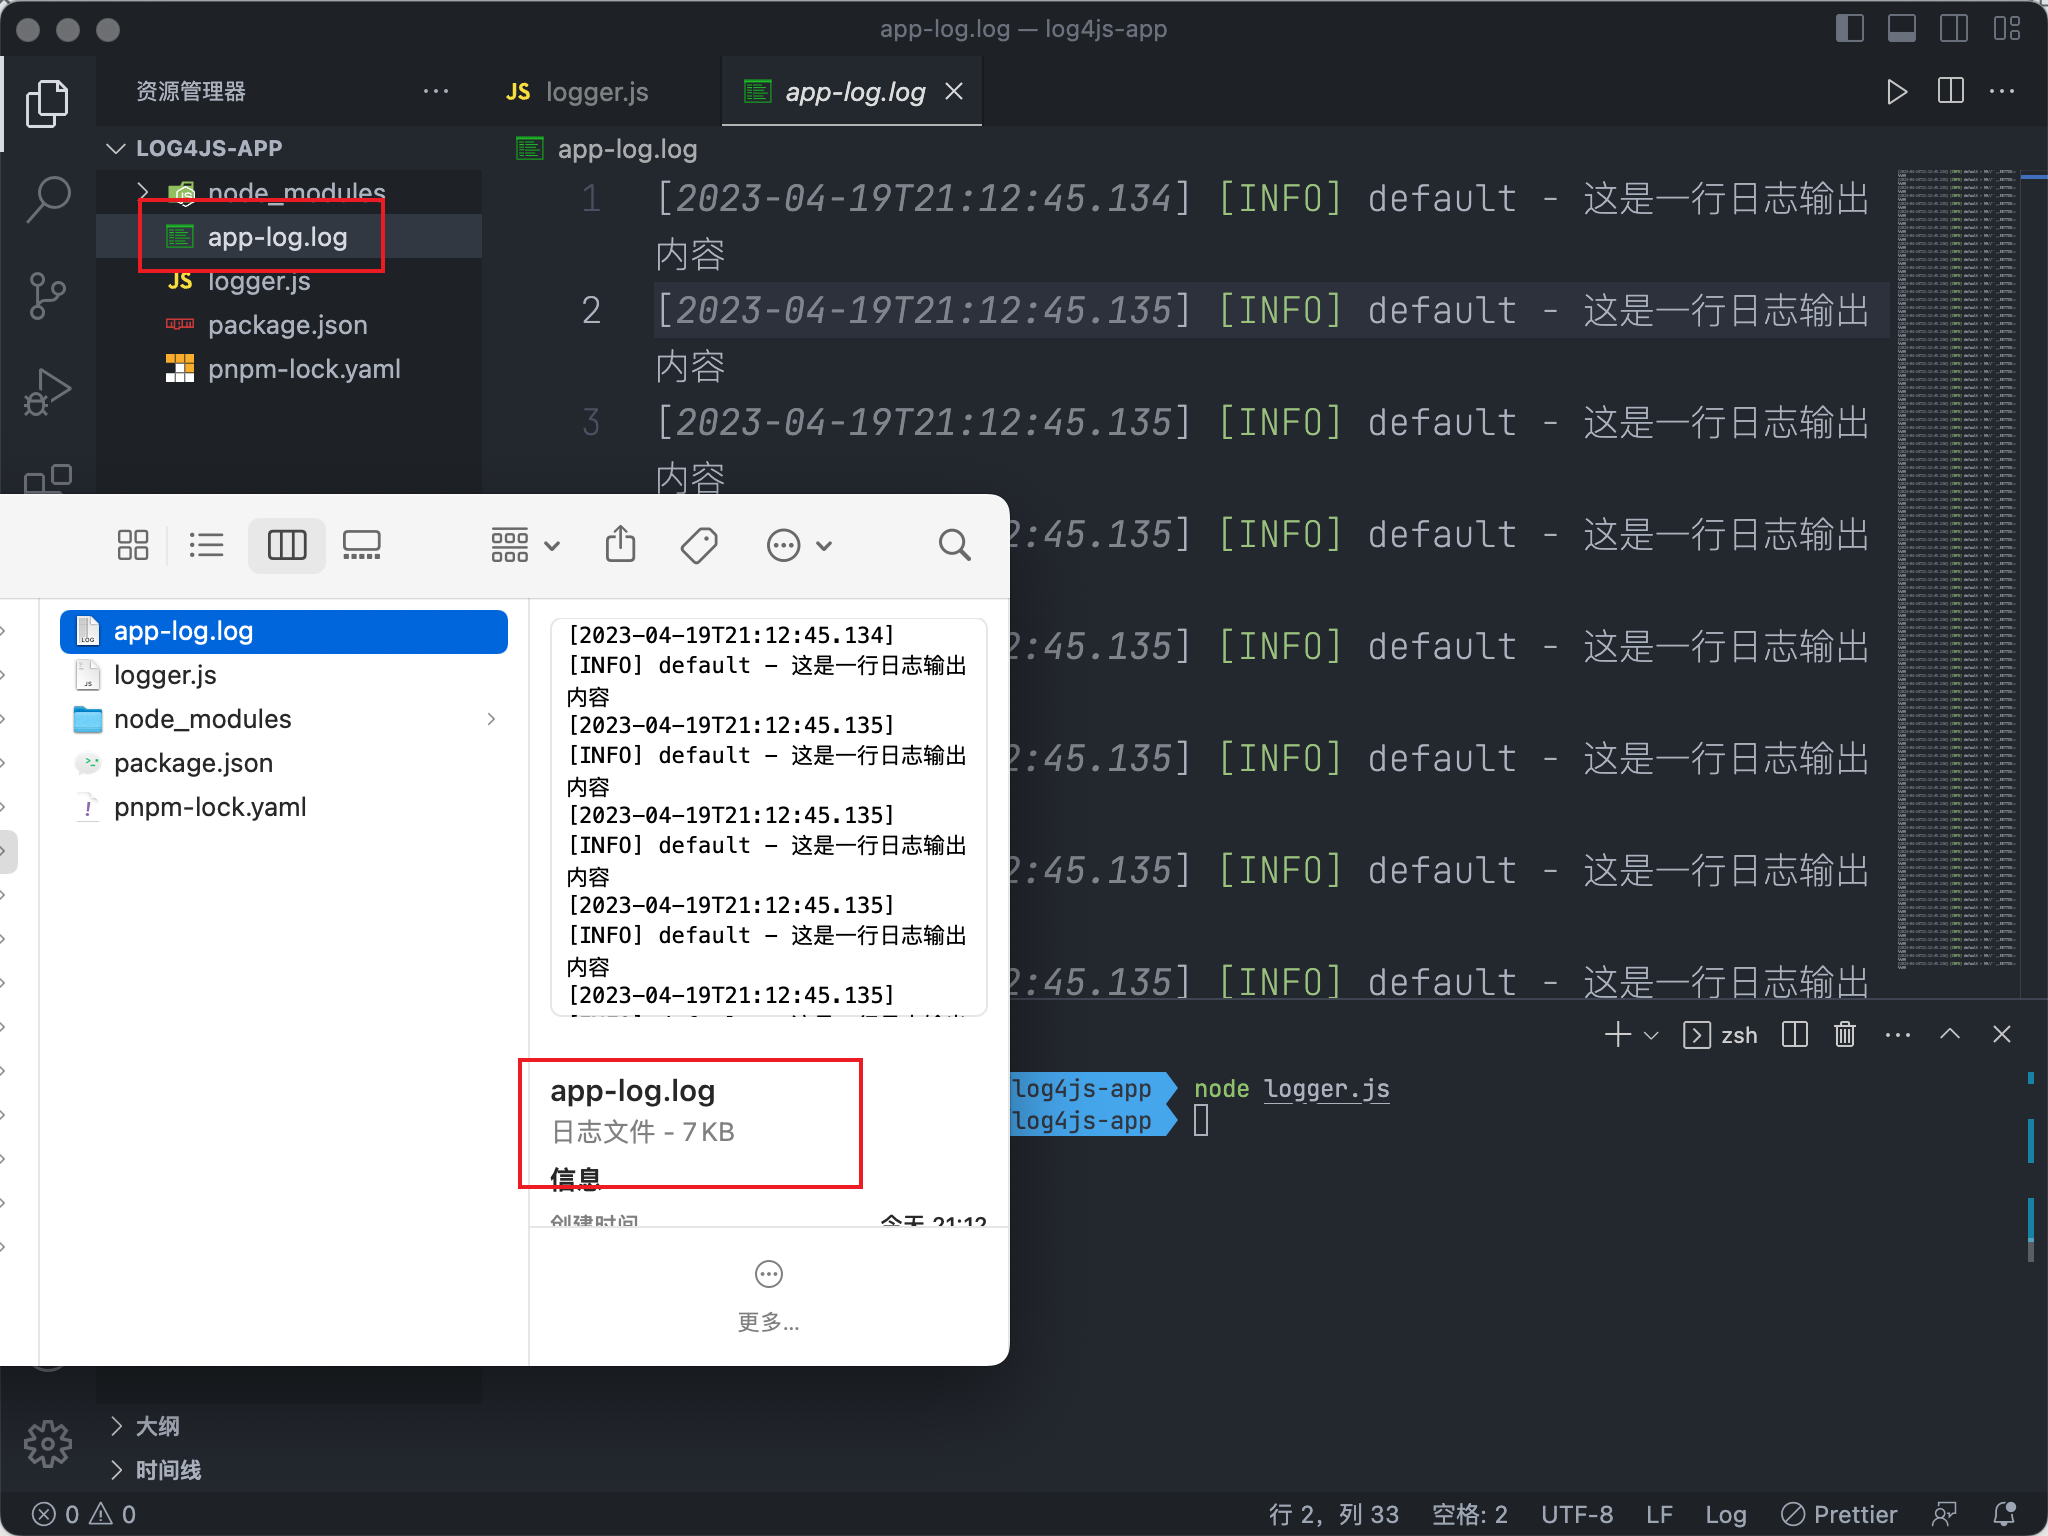Image resolution: width=2048 pixels, height=1536 pixels.
Task: Expand the 大纲 outline section
Action: [157, 1426]
